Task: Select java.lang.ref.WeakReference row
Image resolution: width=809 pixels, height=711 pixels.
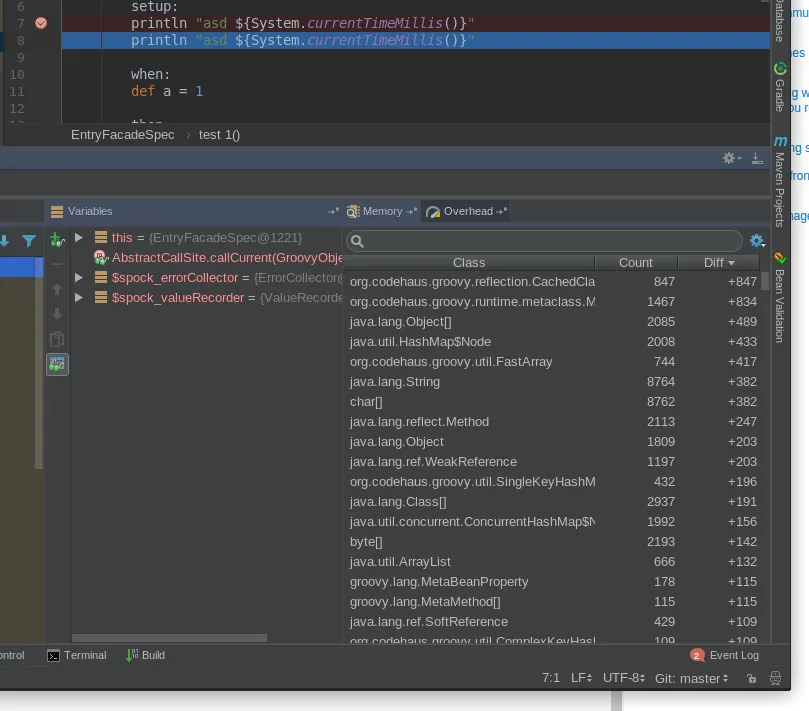Action: pos(553,462)
